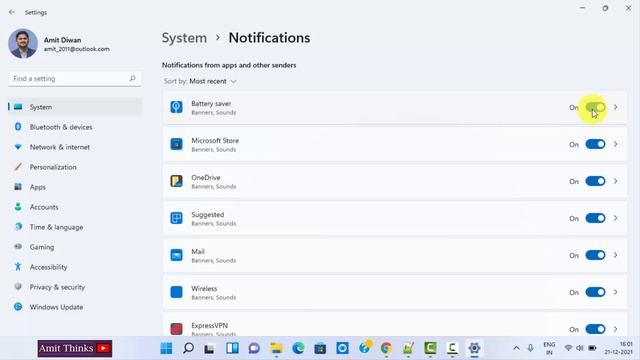The height and width of the screenshot is (360, 640).
Task: Launch Microsoft Edge from the taskbar
Action: pyautogui.click(x=298, y=348)
